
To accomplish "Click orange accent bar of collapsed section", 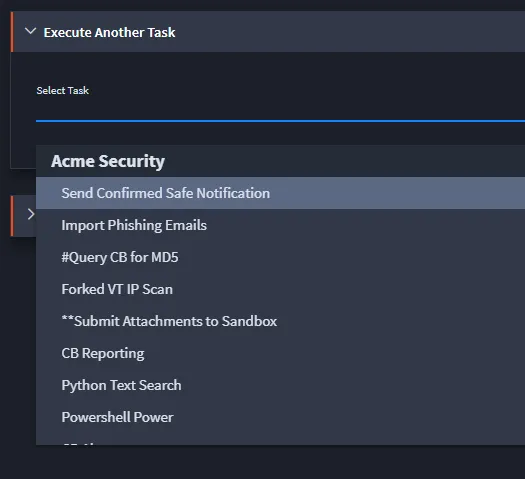I will tap(12, 216).
